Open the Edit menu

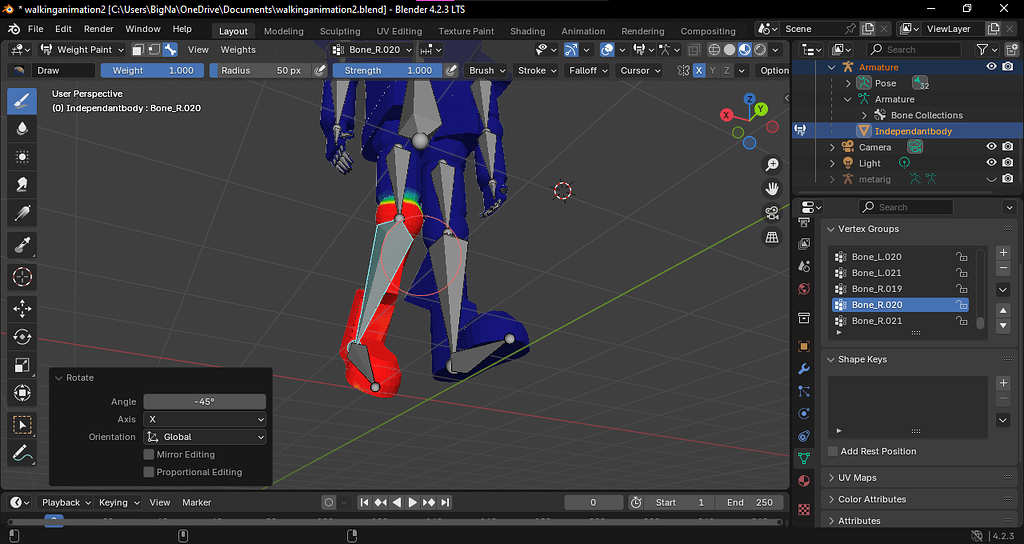(63, 29)
